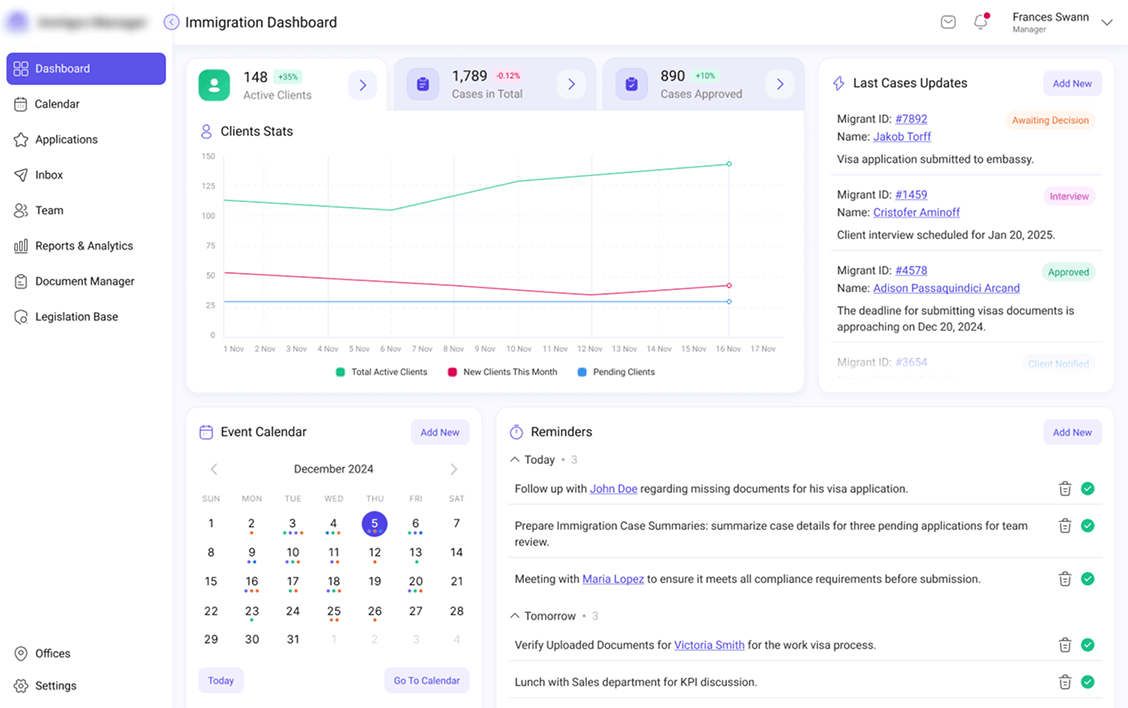
Task: Open Frances Swann user profile dropdown
Action: pyautogui.click(x=1106, y=23)
